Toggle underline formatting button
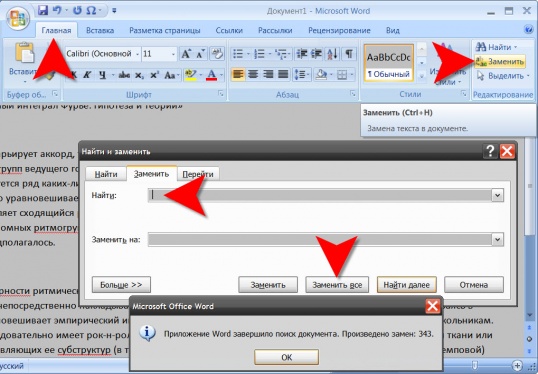 102,75
